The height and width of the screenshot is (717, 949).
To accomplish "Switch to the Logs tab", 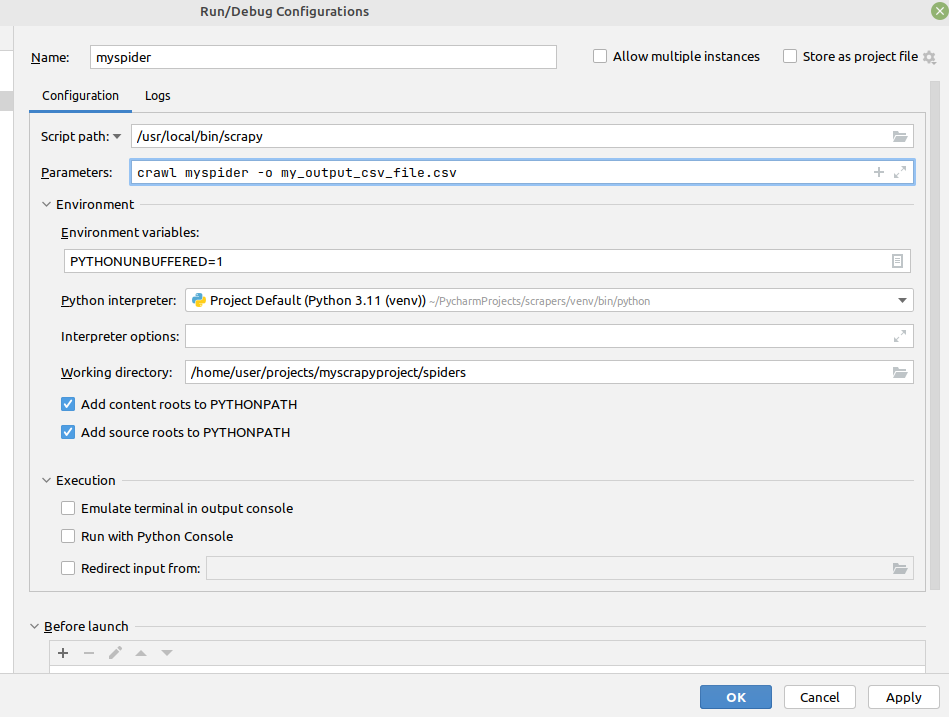I will pos(157,96).
